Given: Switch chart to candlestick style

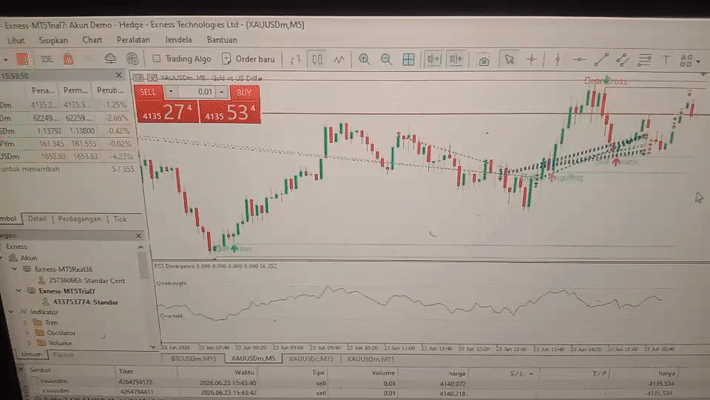Looking at the screenshot, I should point(317,59).
